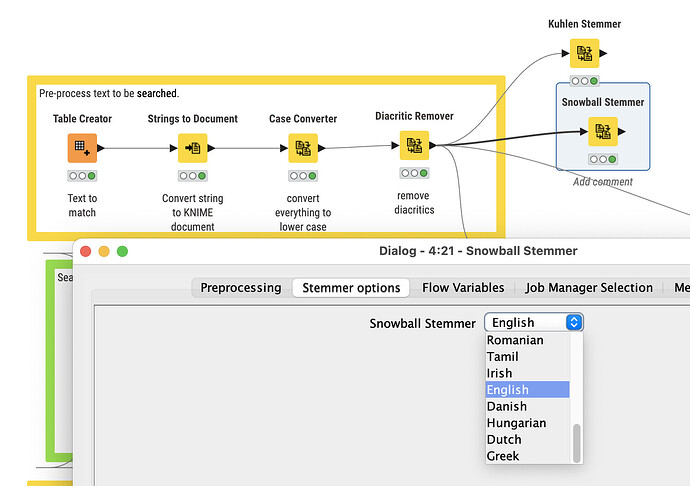Click the 'Text to match' node comment
Viewport: 690px width, 486px height.
pos(82,205)
